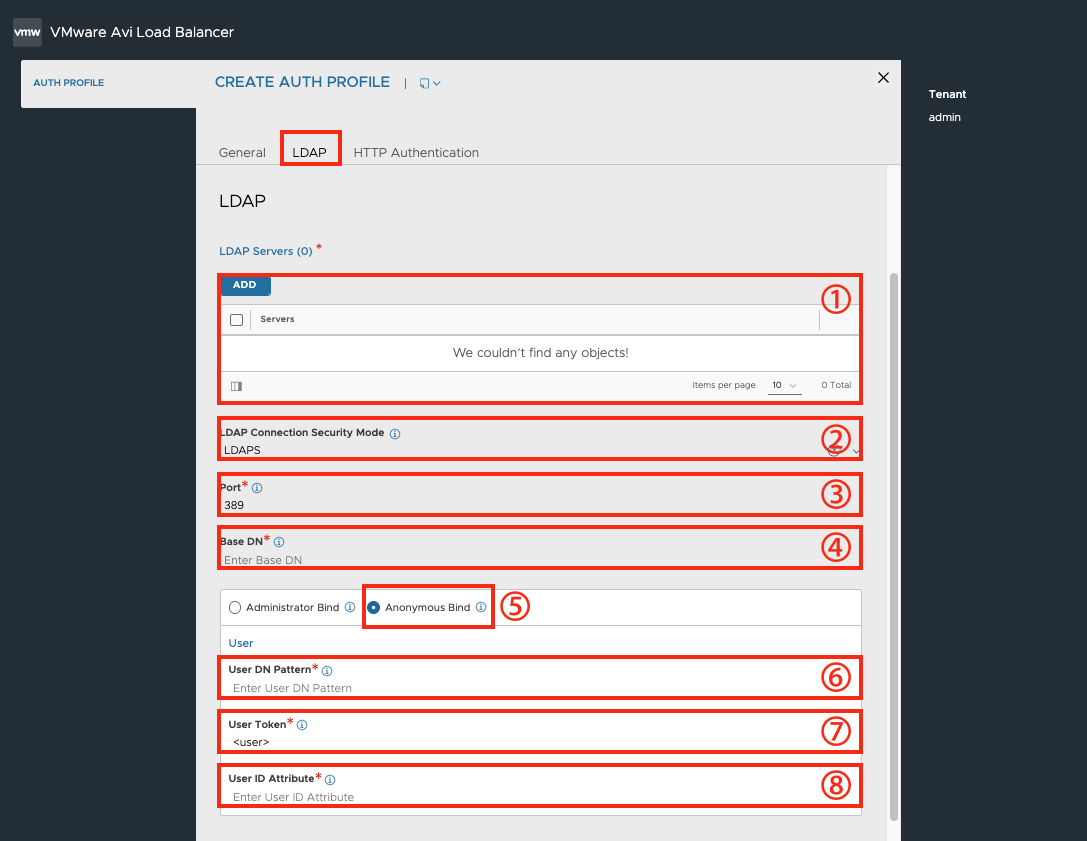The image size is (1087, 841).
Task: Switch to the General tab
Action: click(x=242, y=153)
